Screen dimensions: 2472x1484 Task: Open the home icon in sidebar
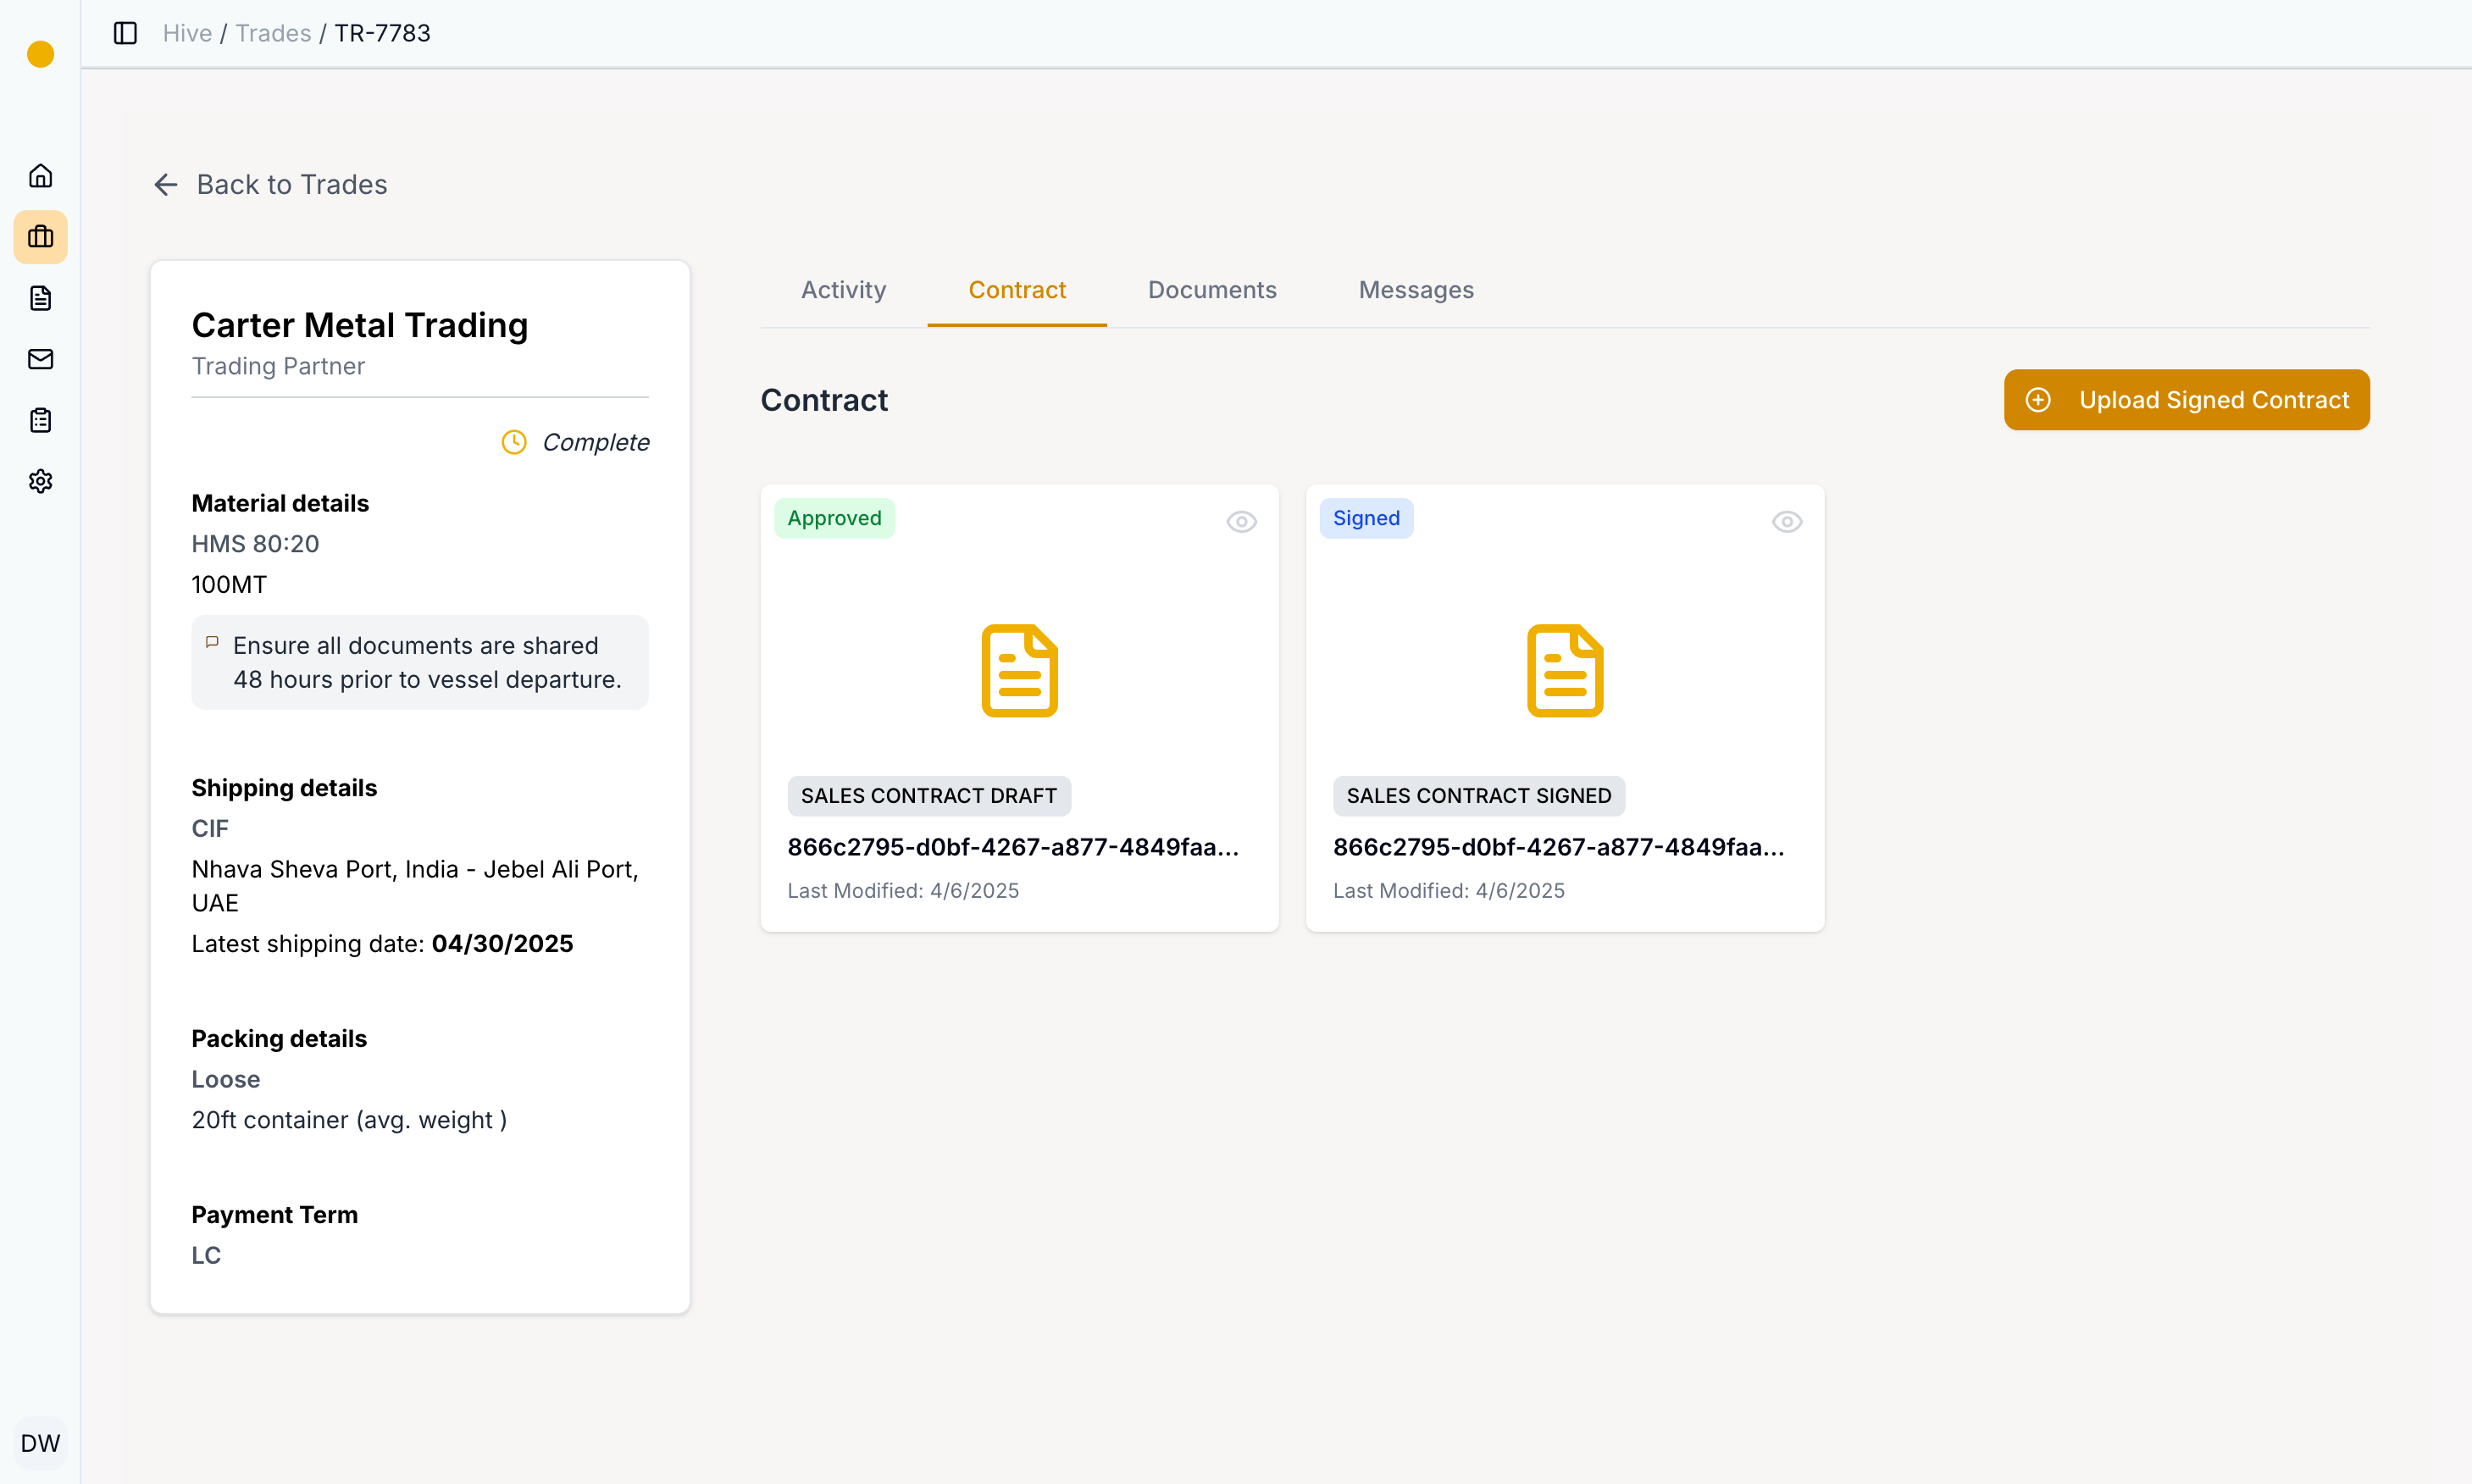click(40, 176)
